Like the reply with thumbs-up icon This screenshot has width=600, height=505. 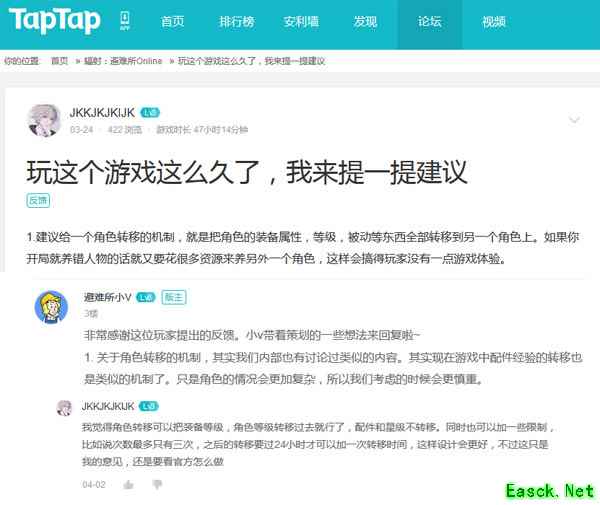[x=128, y=484]
